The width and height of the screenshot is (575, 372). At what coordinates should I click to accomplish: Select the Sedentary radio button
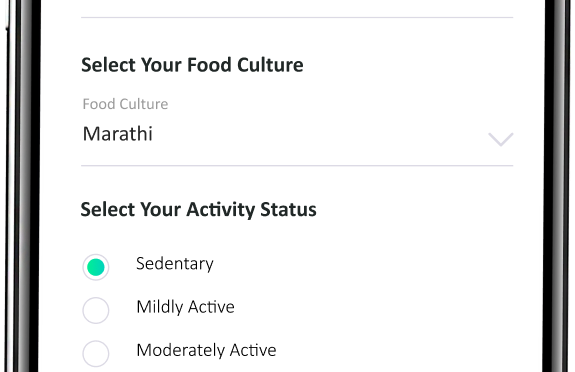96,267
